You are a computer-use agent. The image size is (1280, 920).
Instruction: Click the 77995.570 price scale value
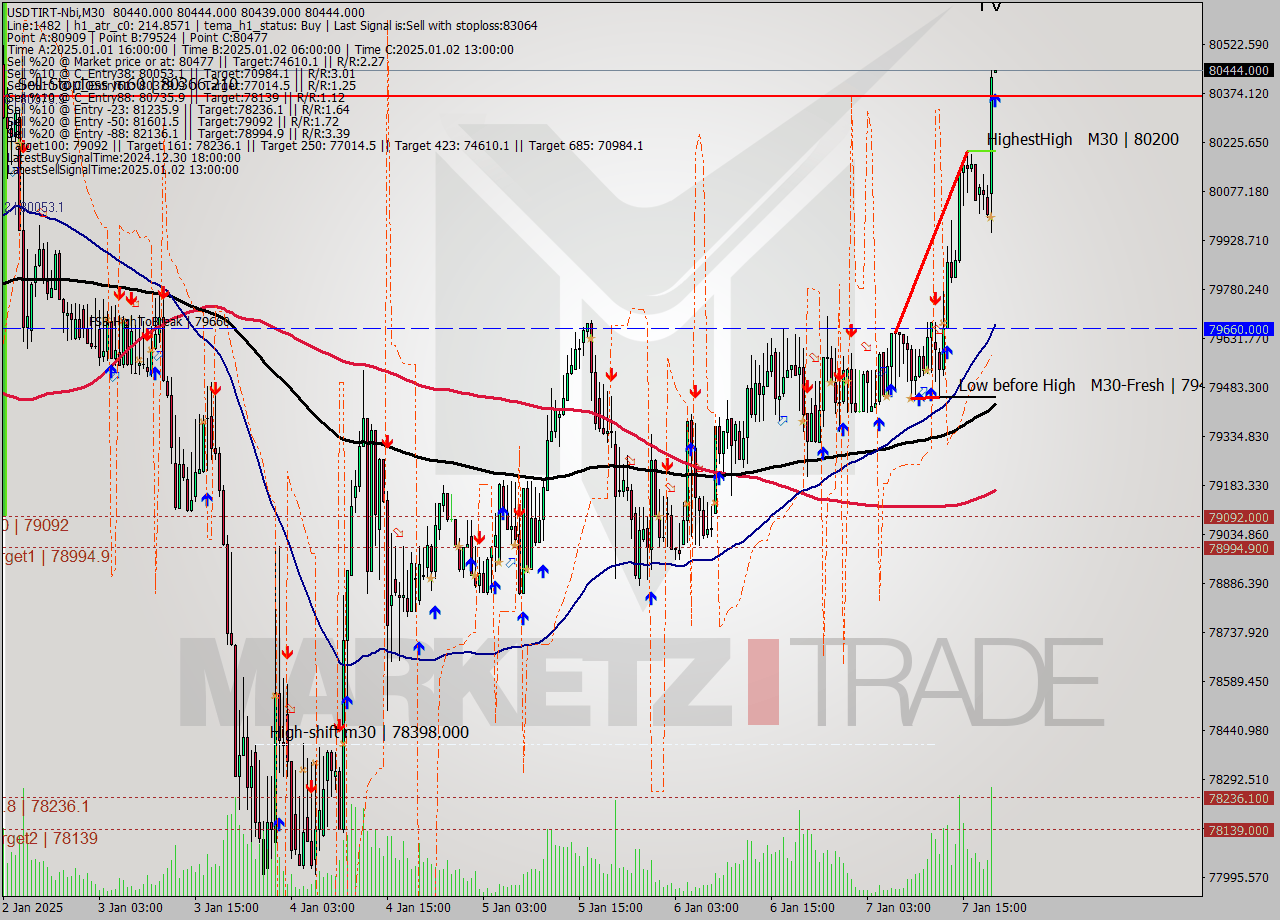coord(1238,878)
